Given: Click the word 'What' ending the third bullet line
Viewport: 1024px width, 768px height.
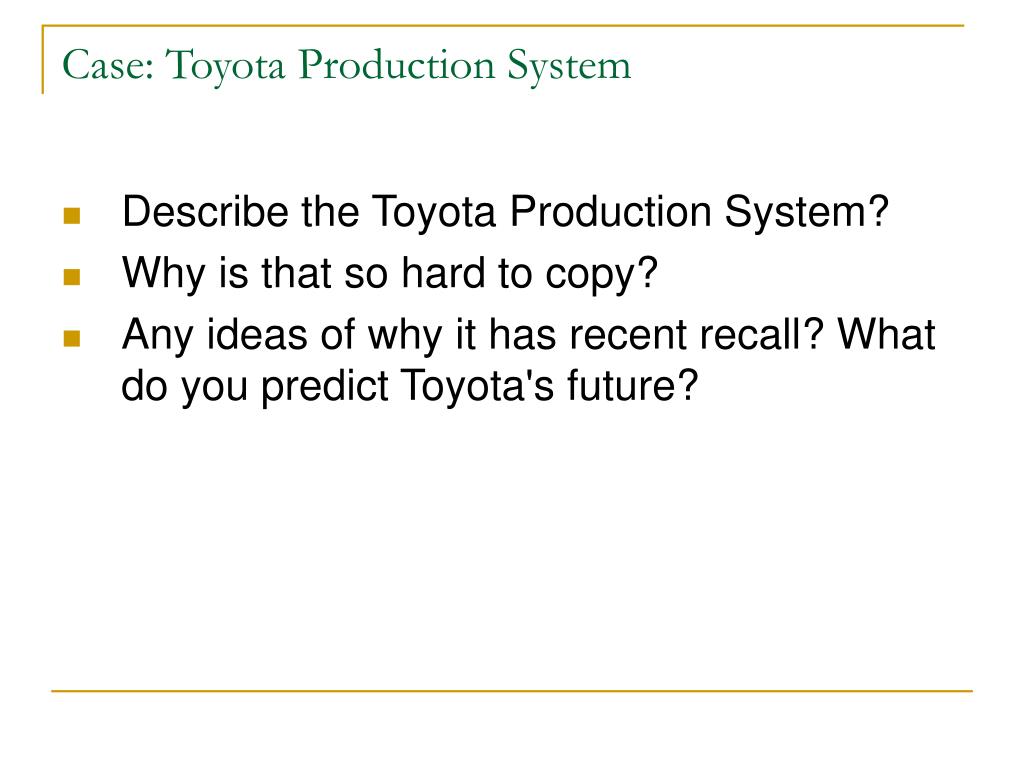Looking at the screenshot, I should [x=887, y=334].
